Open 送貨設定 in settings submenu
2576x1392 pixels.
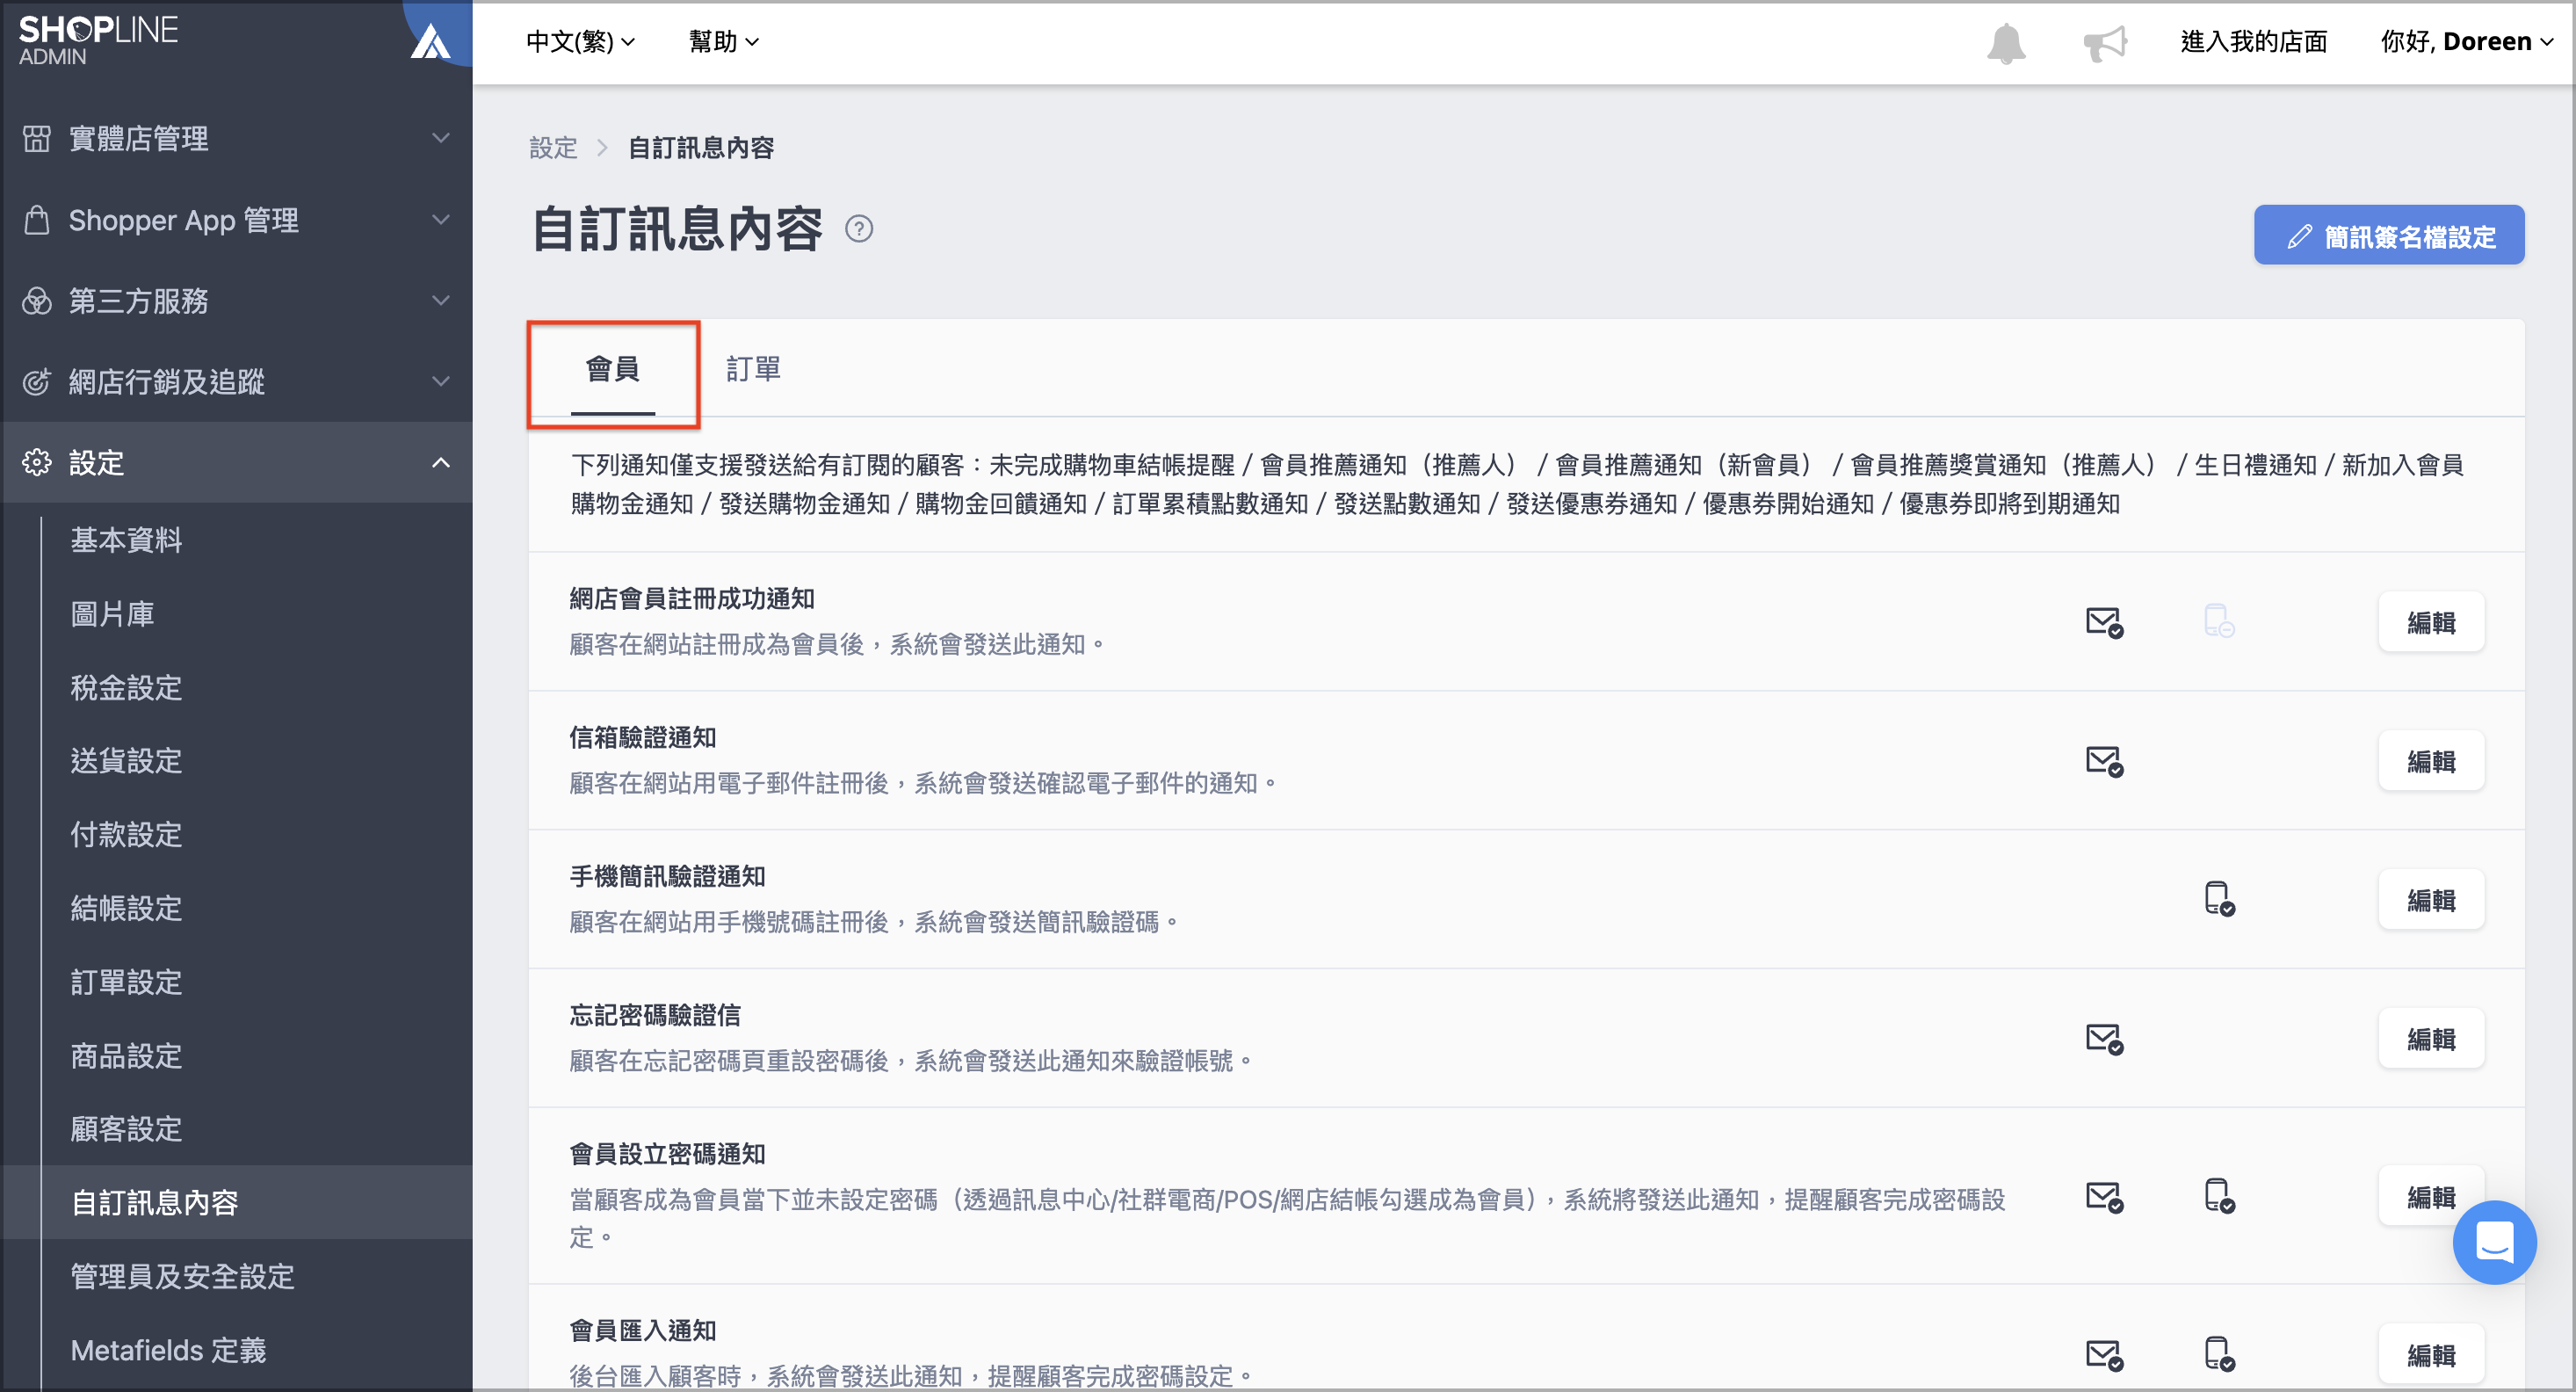coord(126,761)
